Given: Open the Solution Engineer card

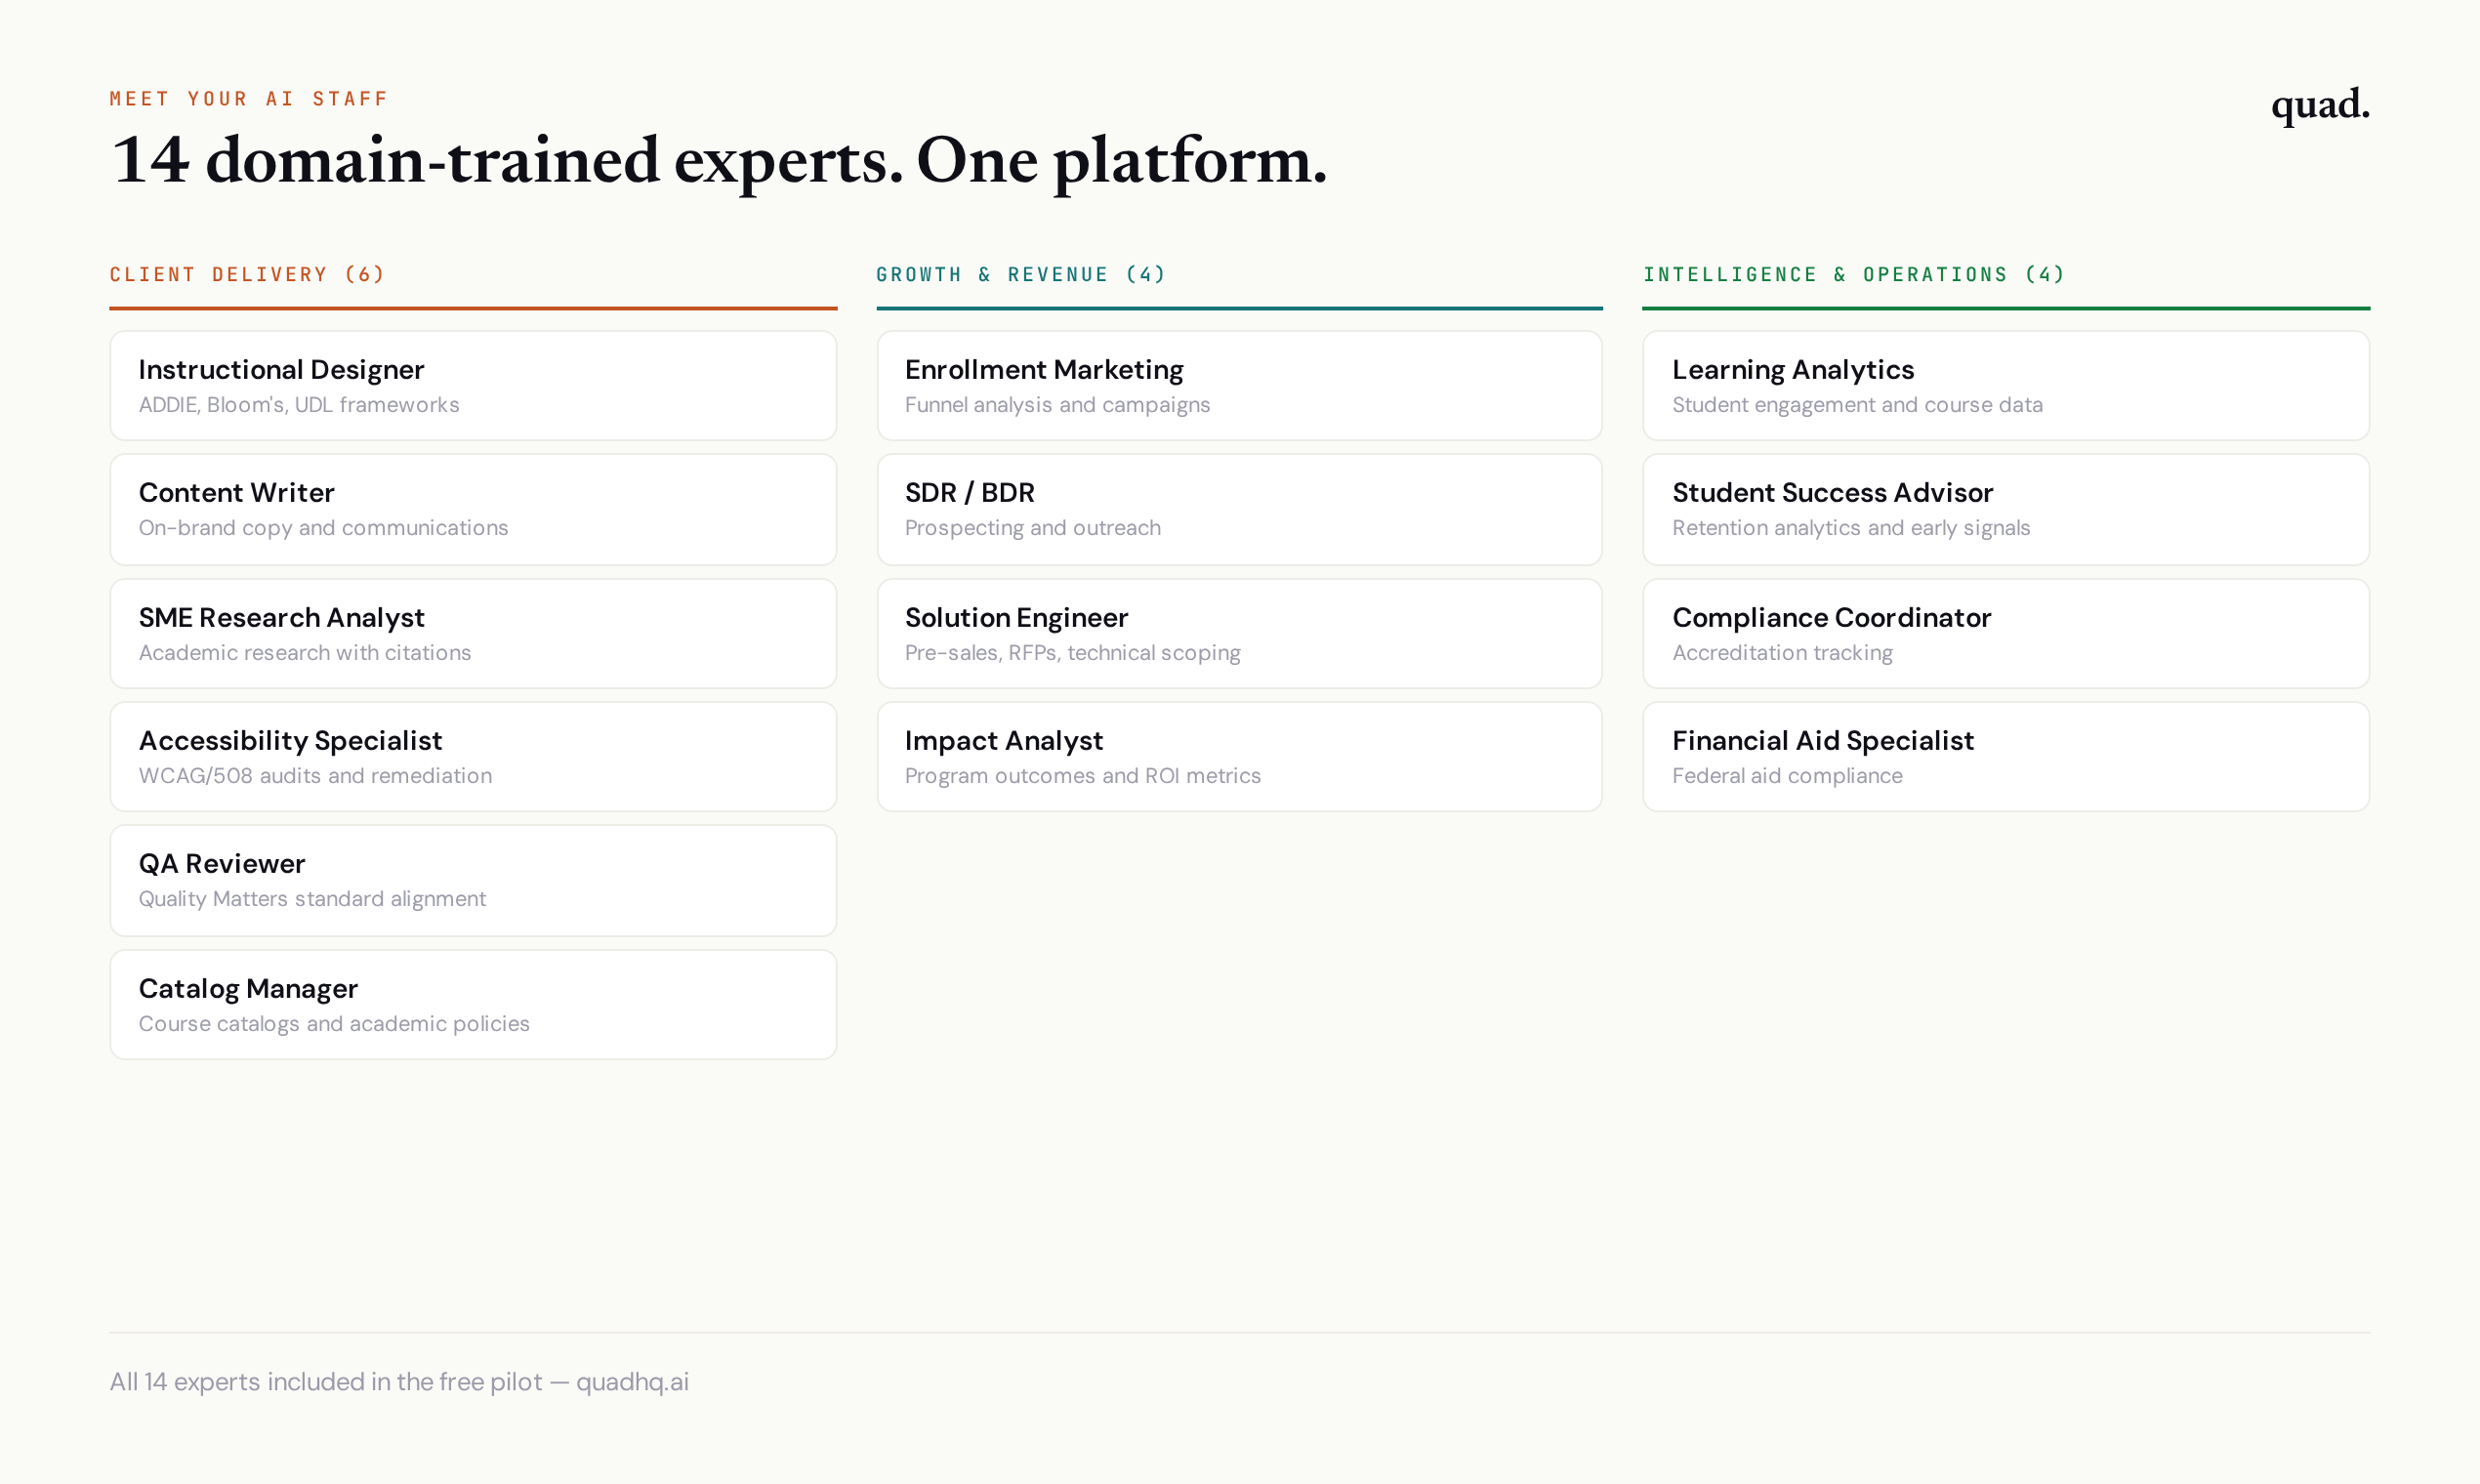Looking at the screenshot, I should point(1239,633).
